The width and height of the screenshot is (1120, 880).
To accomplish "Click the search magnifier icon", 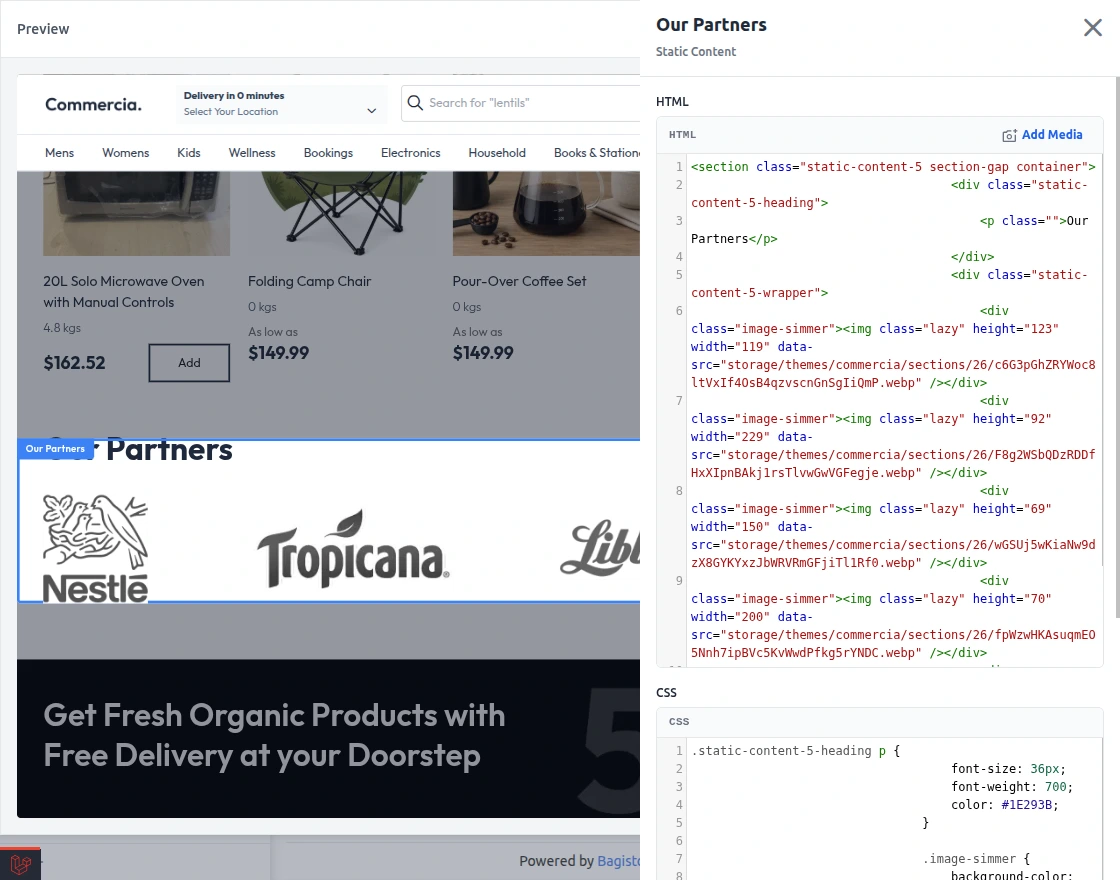I will click(x=415, y=103).
